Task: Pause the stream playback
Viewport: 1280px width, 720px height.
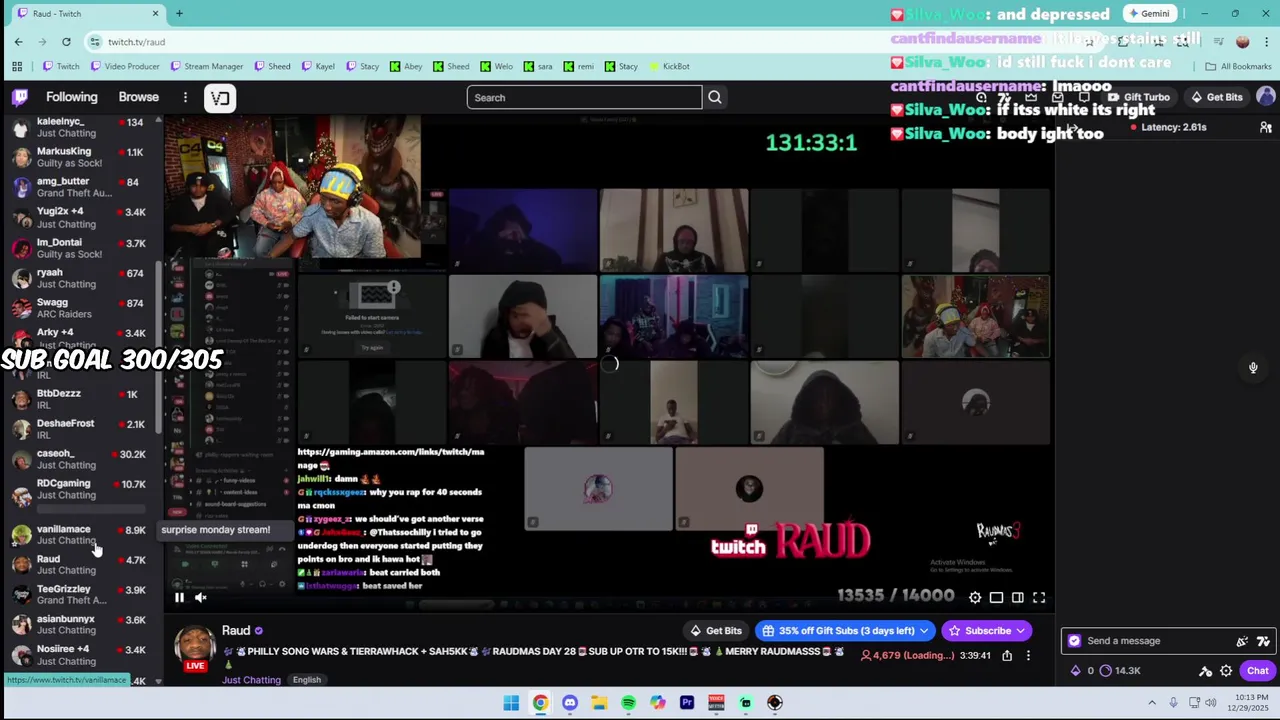Action: [179, 597]
